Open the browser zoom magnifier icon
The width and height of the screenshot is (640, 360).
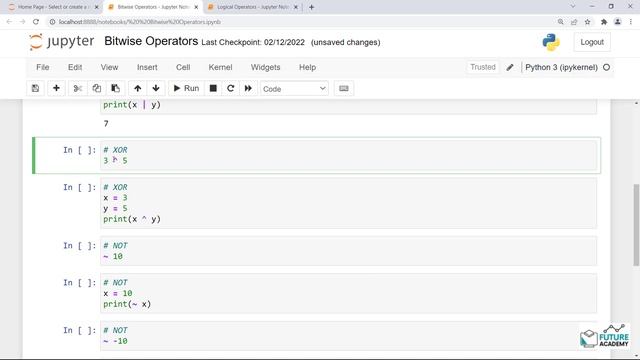pyautogui.click(x=560, y=22)
